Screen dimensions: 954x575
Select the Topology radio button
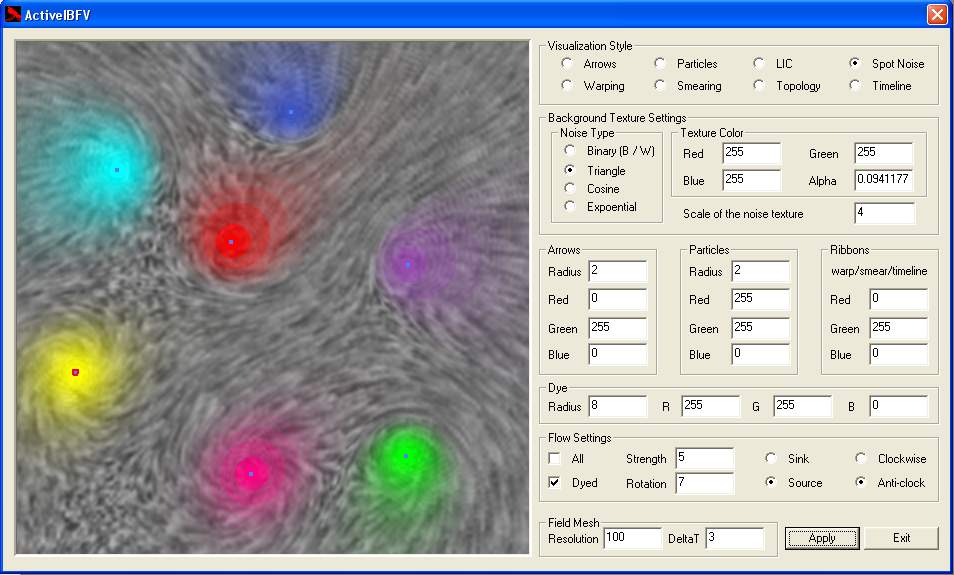(760, 86)
